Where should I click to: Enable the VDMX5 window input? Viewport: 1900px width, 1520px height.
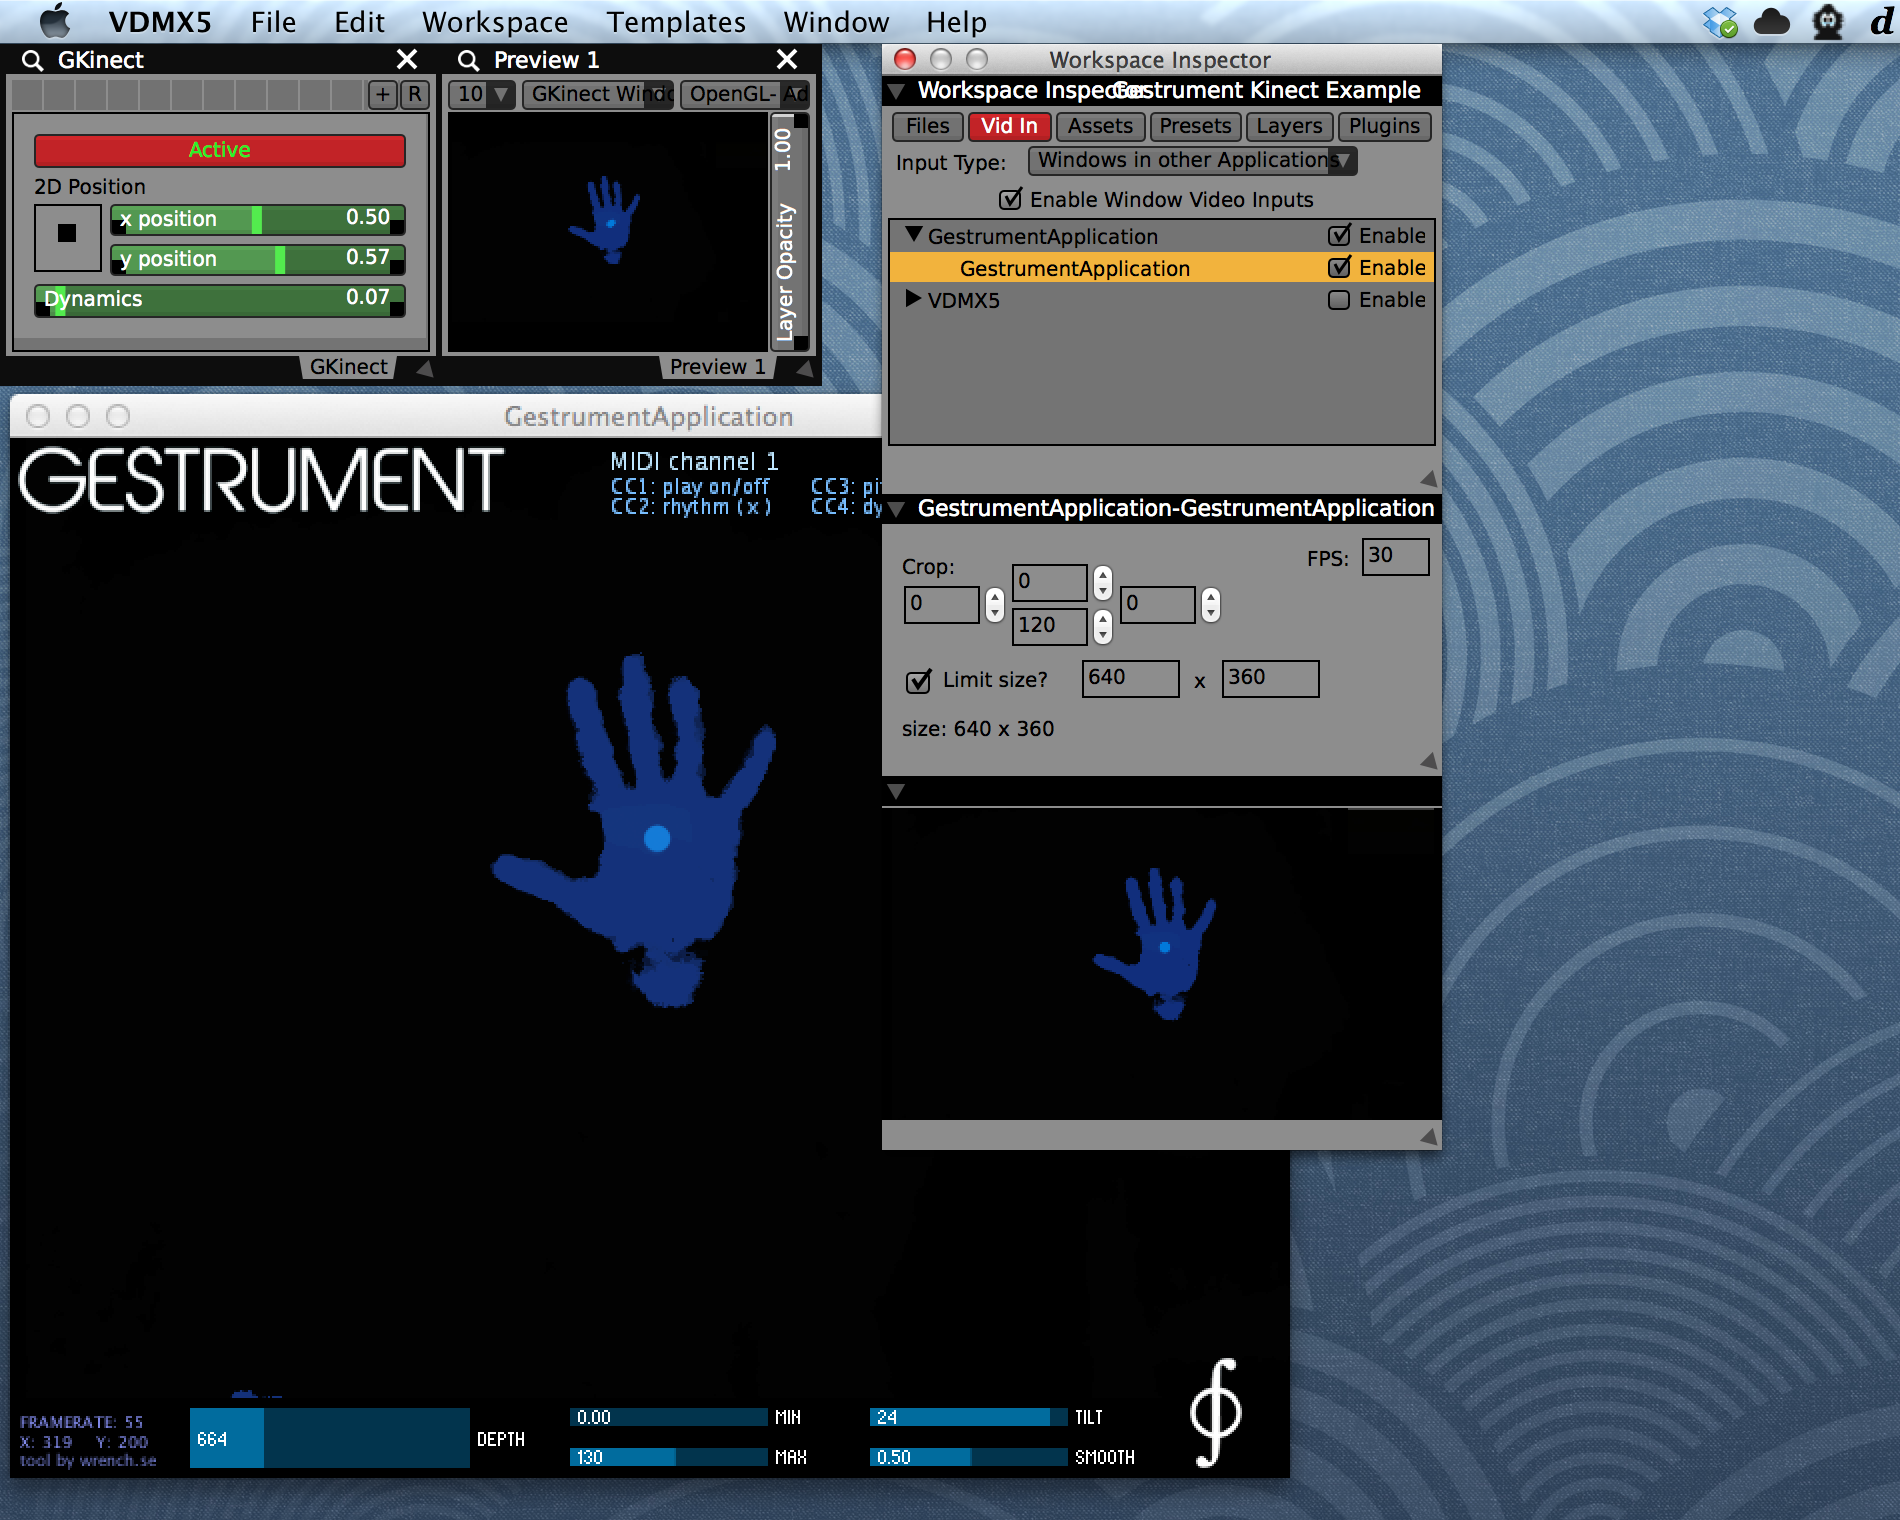click(1339, 300)
